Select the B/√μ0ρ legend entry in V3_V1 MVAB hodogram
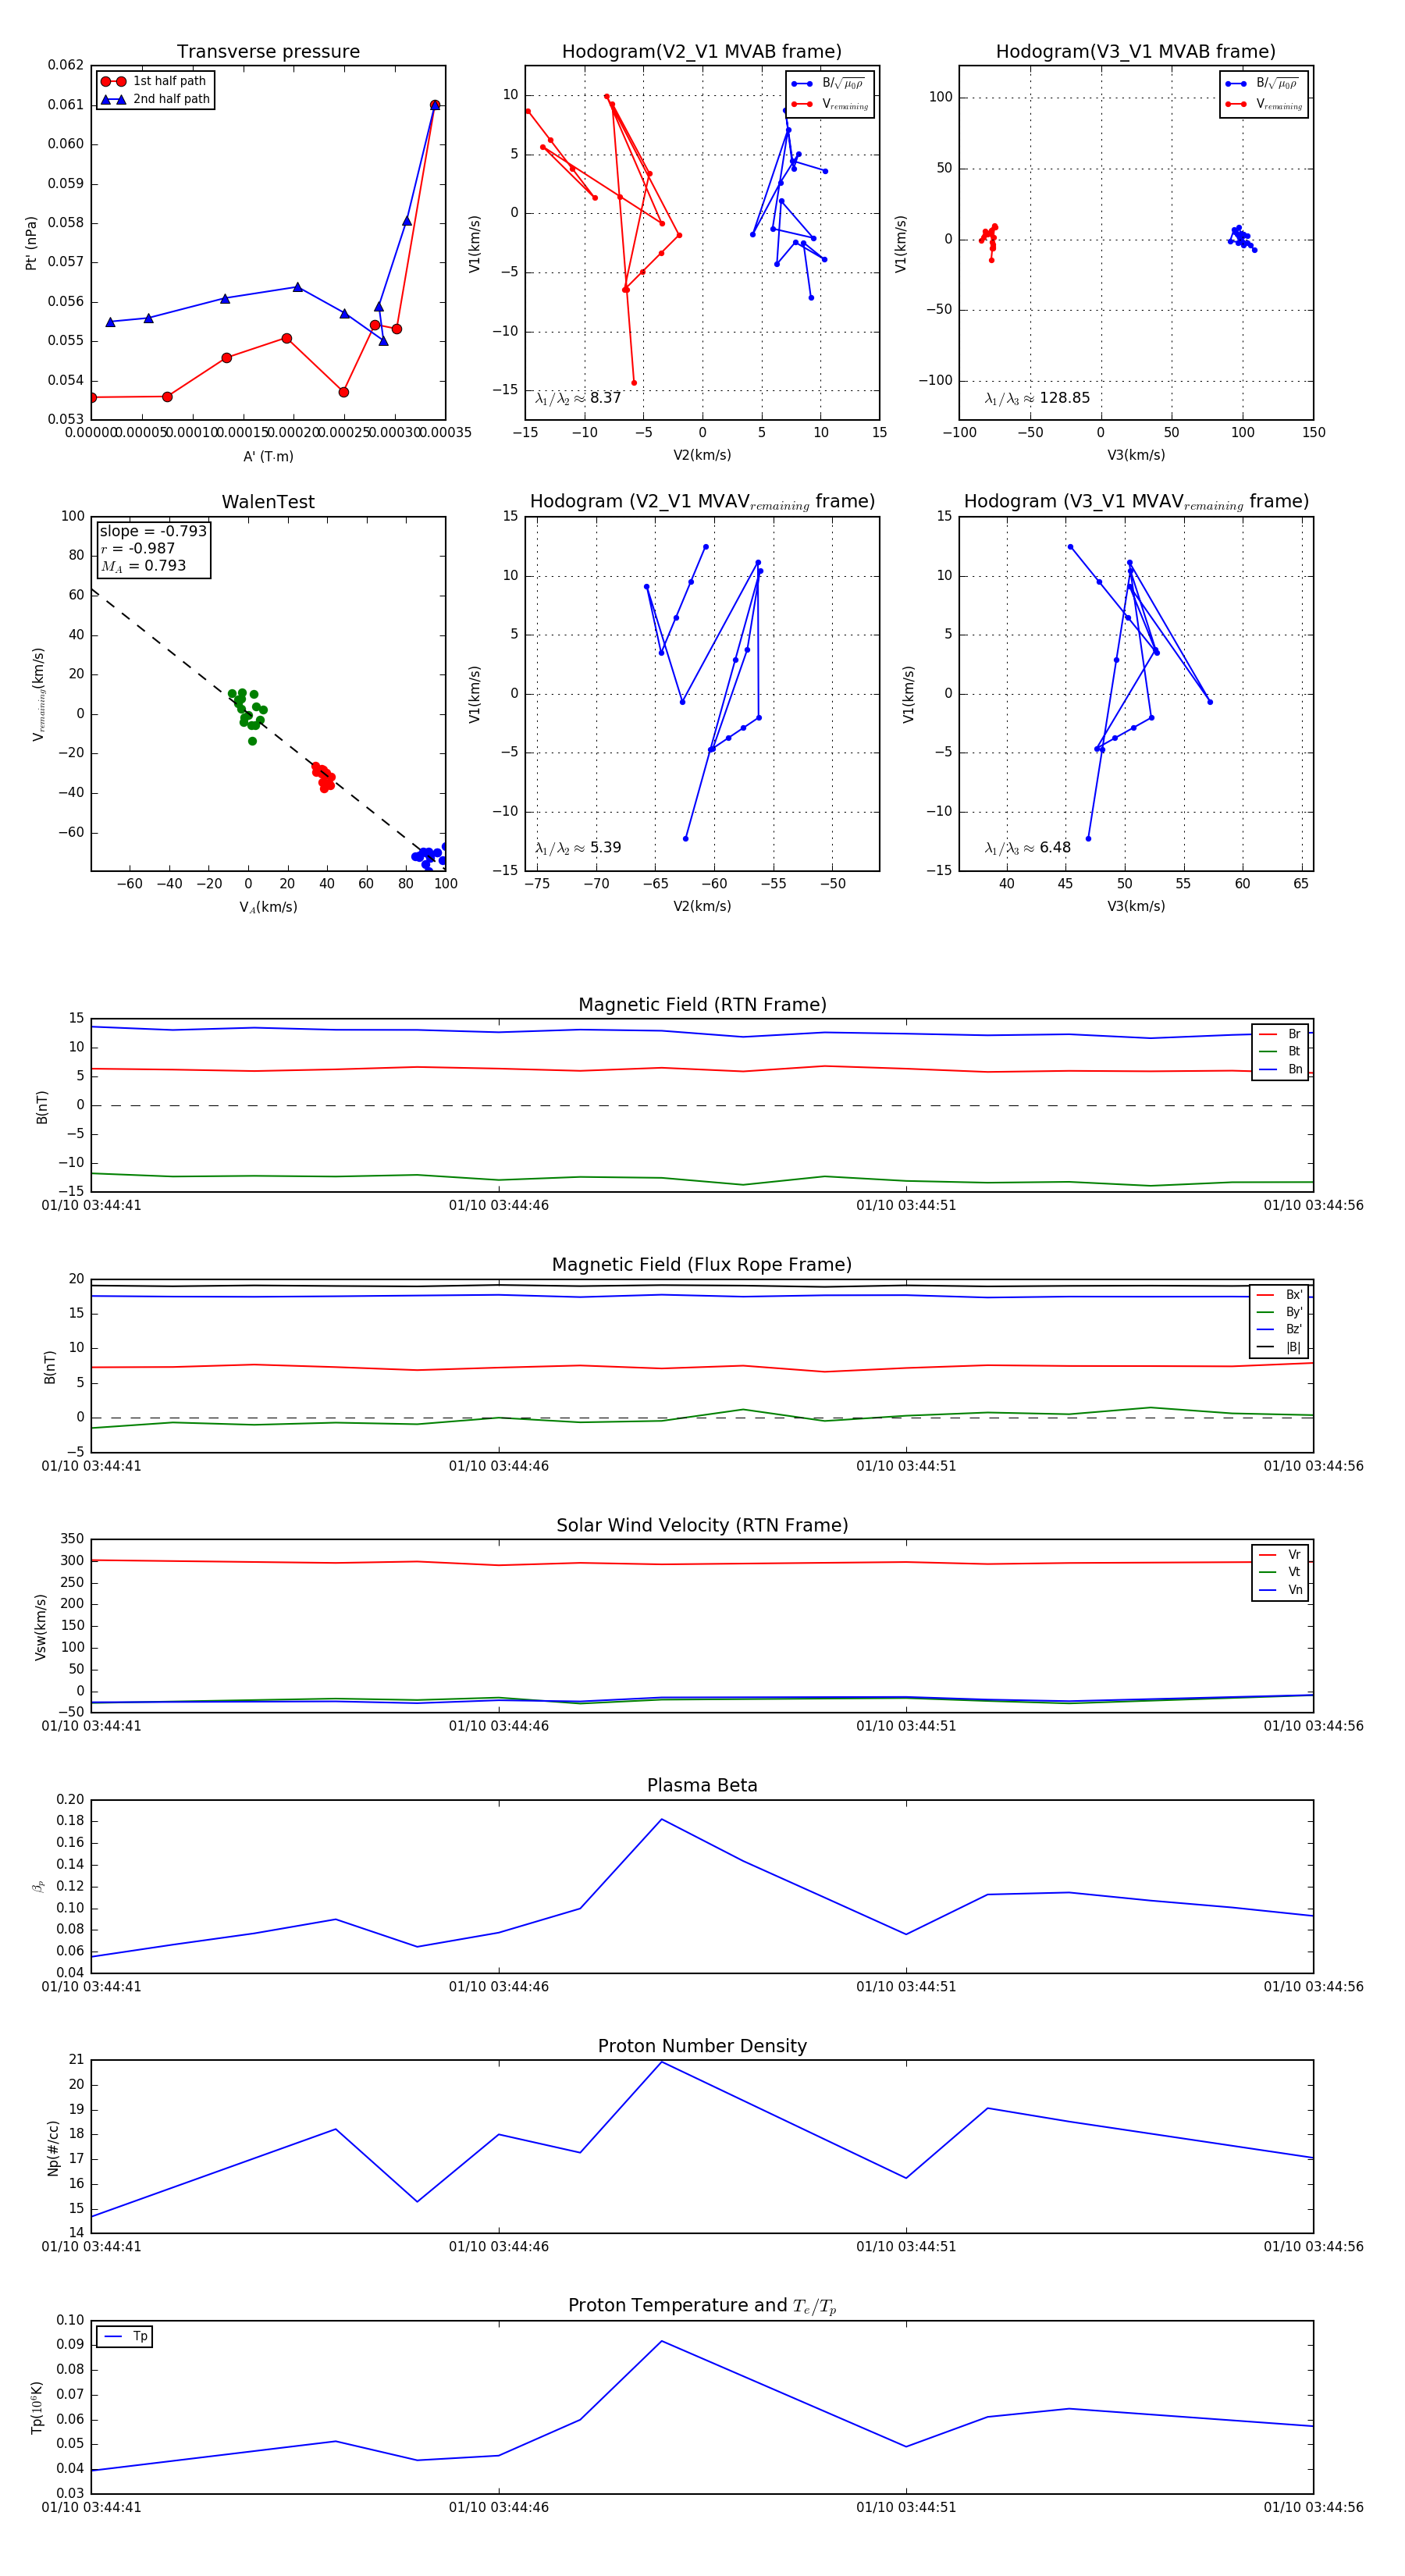This screenshot has width=1405, height=2576. point(1263,84)
